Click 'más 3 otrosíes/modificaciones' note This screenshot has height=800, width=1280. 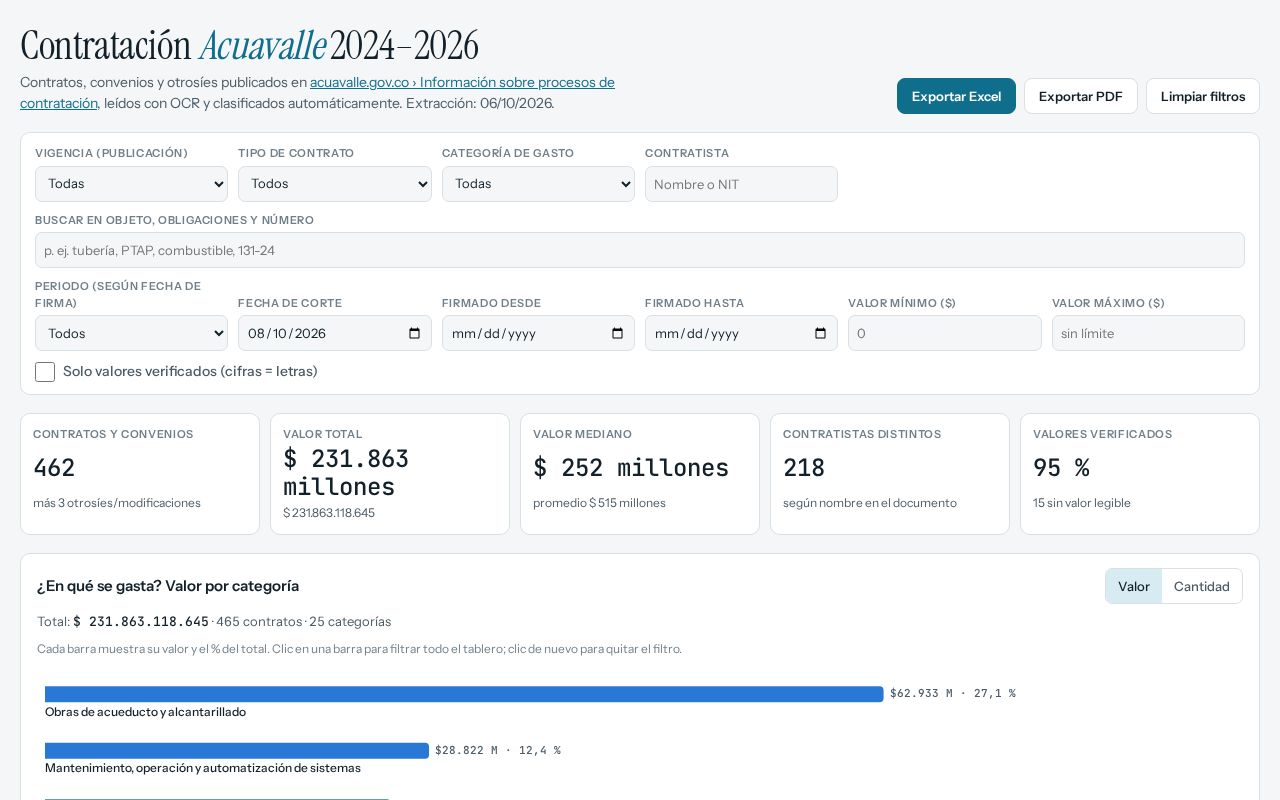117,503
